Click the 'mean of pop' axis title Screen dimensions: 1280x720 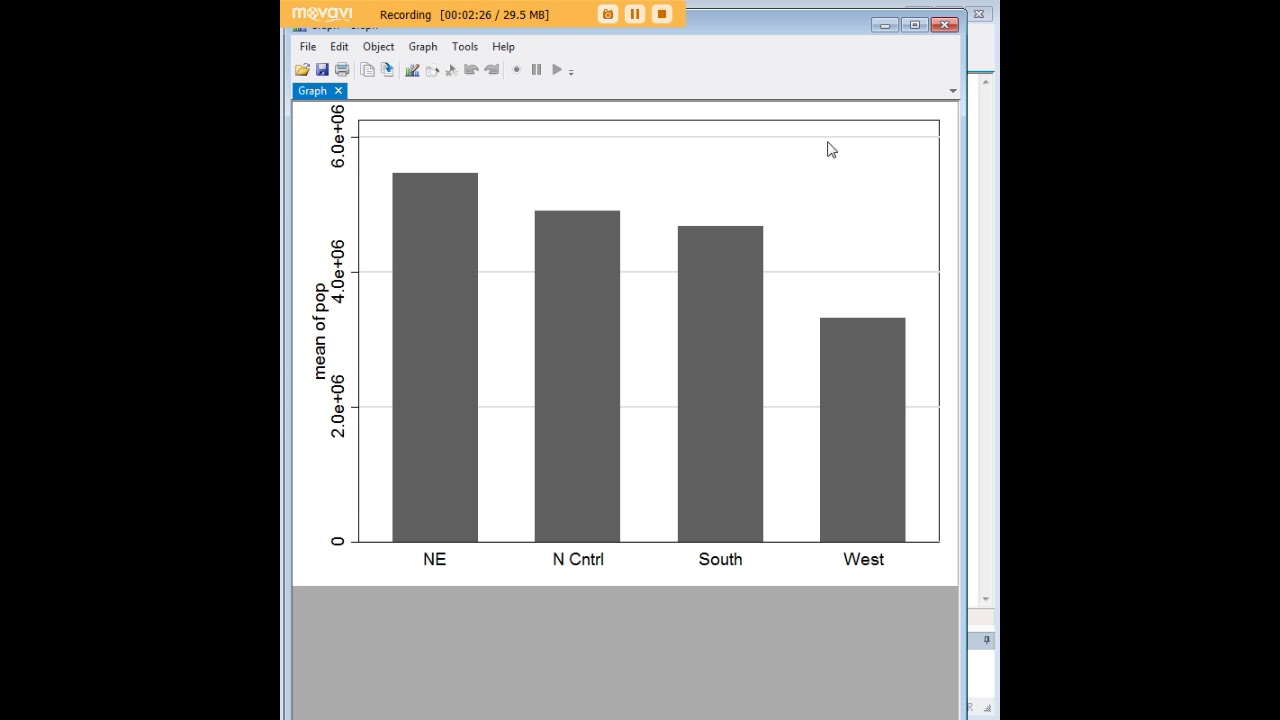320,331
